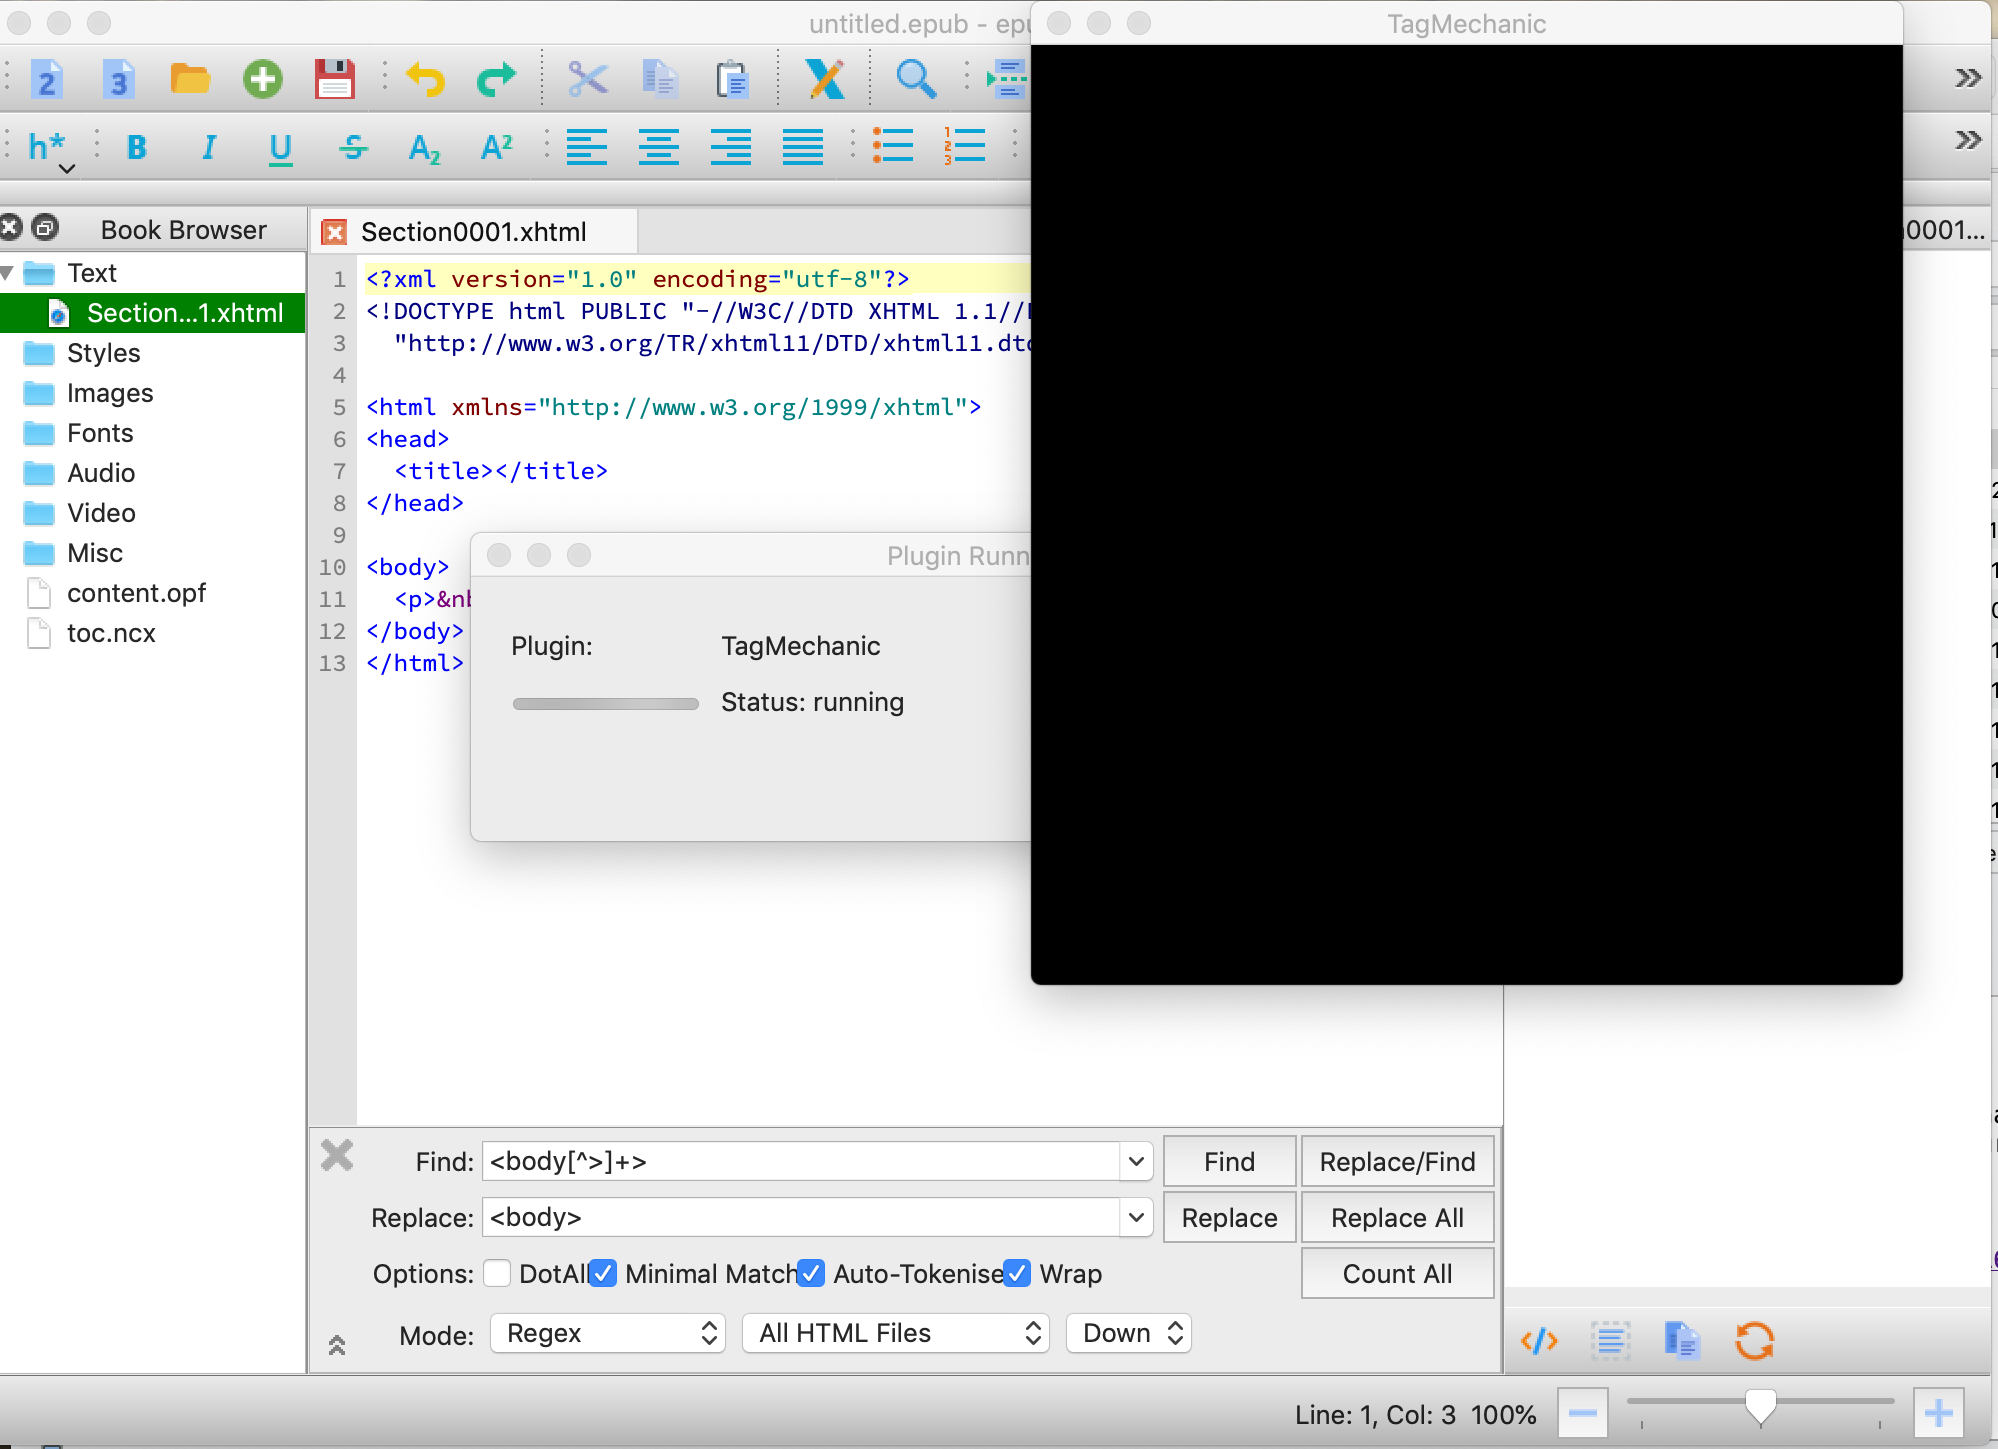The image size is (1998, 1449).
Task: Click the magnifying glass Find icon
Action: tap(915, 79)
